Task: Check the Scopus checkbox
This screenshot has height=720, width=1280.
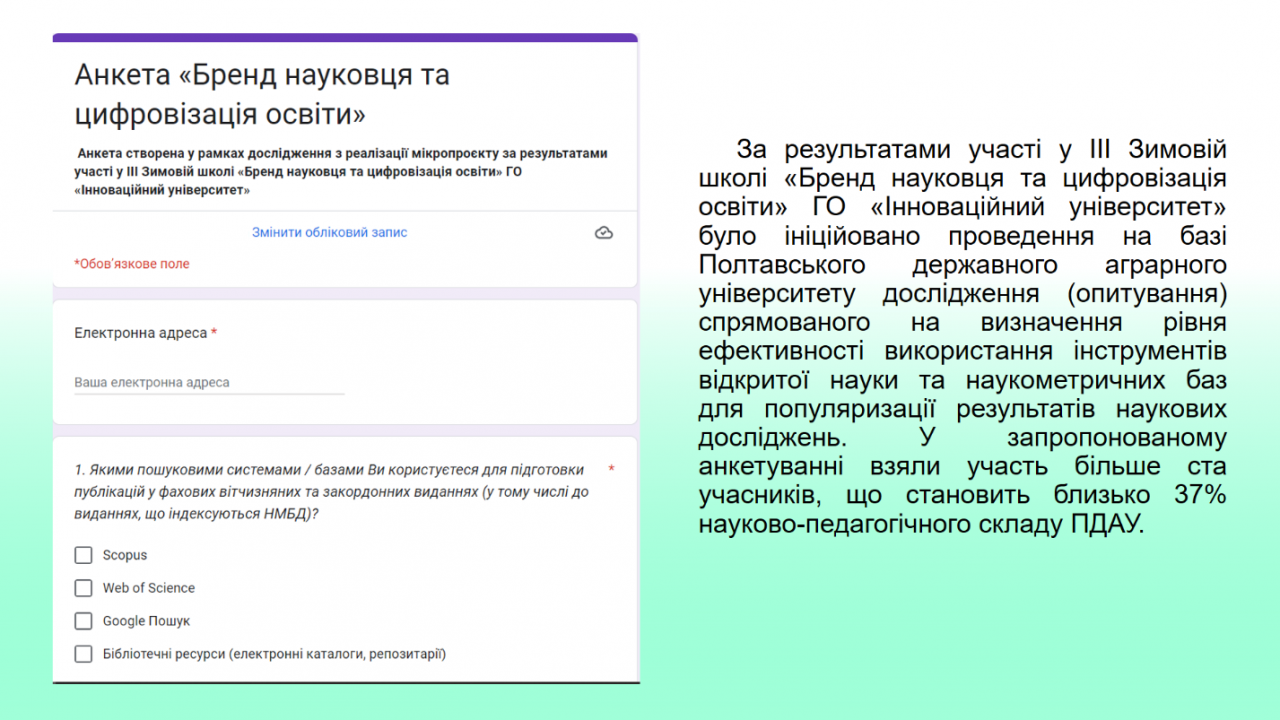Action: point(84,555)
